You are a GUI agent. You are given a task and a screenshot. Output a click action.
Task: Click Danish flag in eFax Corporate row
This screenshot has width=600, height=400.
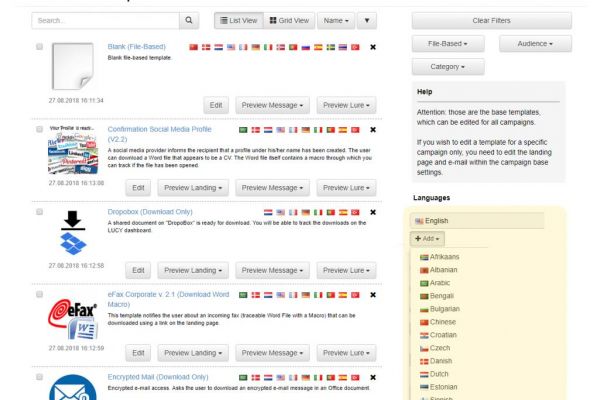256,295
